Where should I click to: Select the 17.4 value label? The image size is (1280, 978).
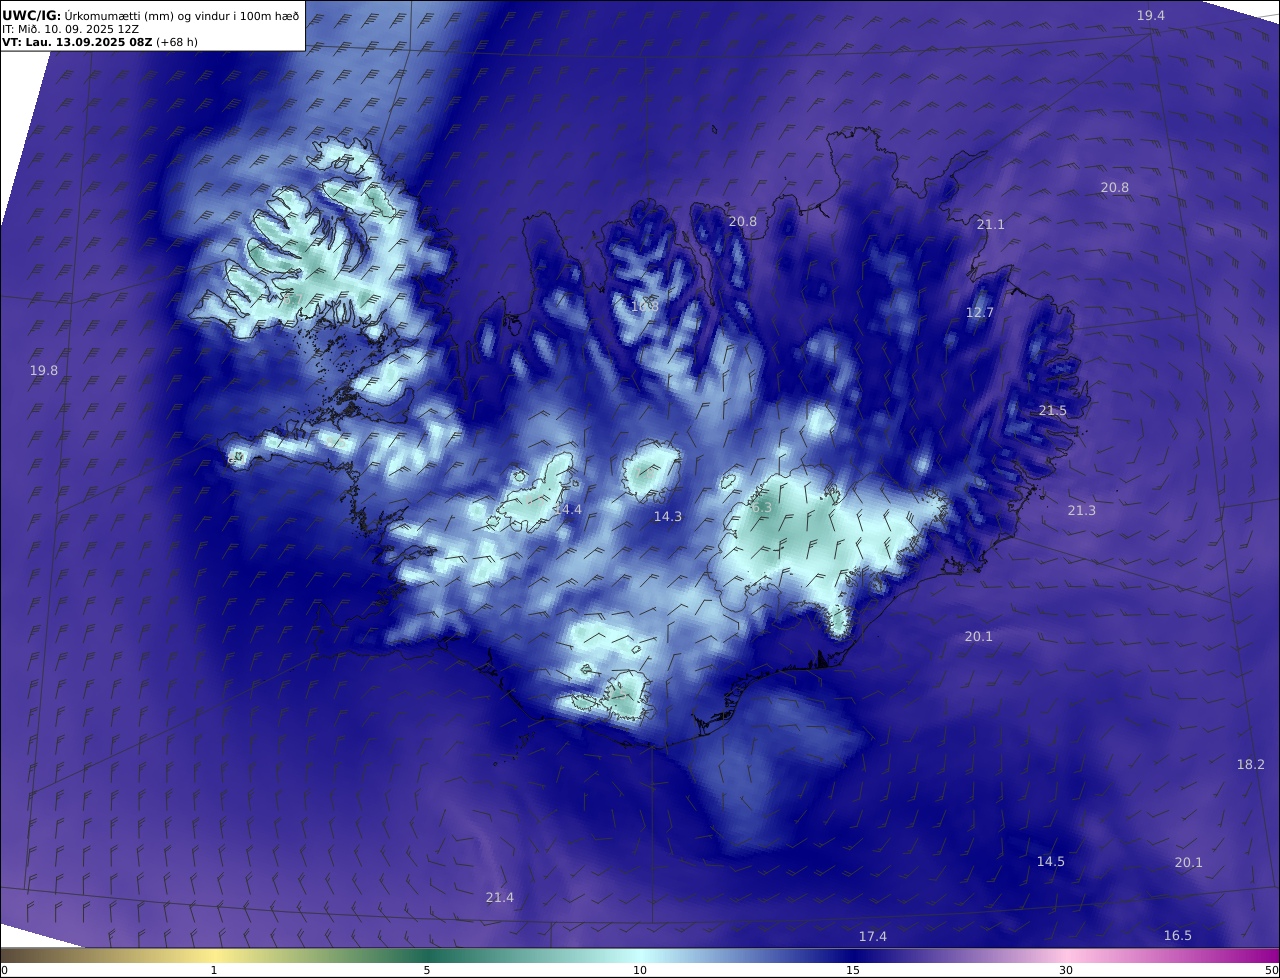point(872,937)
